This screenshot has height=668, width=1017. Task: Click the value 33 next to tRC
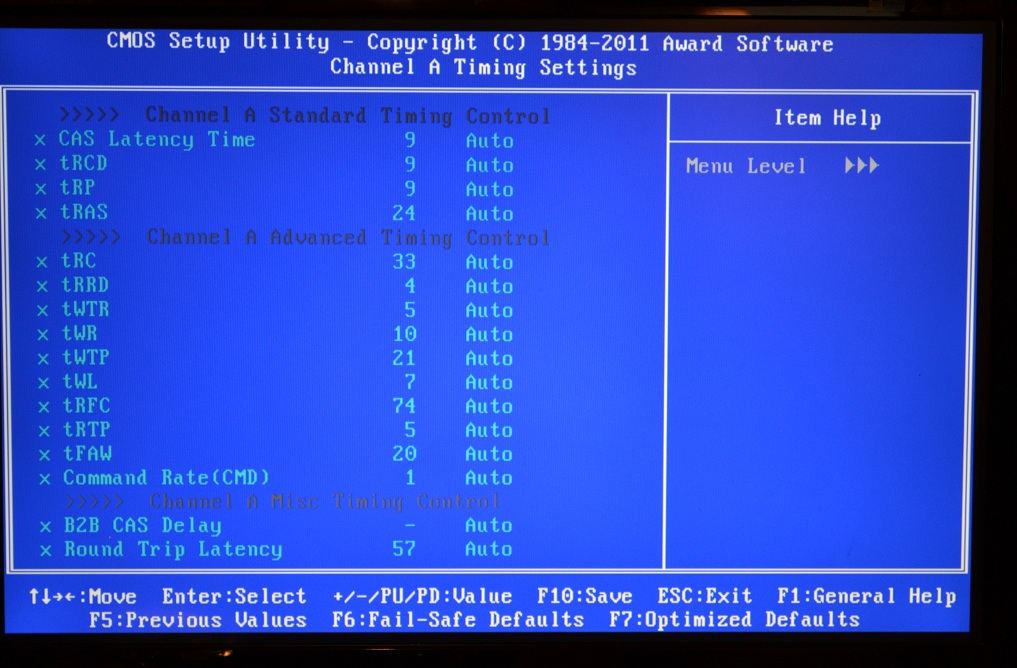pos(403,261)
